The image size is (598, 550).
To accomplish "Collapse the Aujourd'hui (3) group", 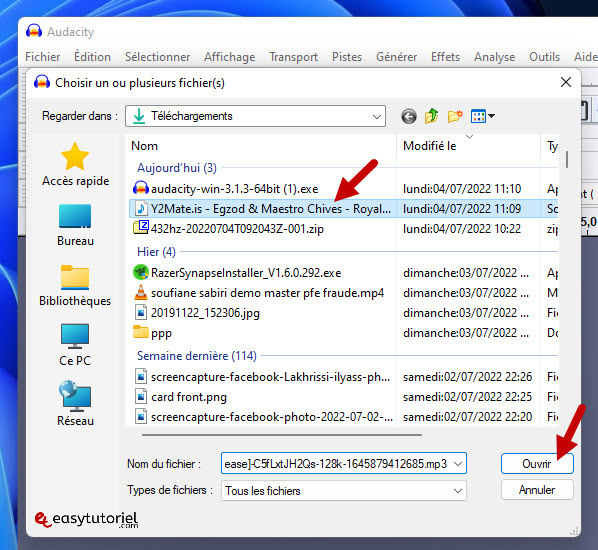I will (x=177, y=168).
